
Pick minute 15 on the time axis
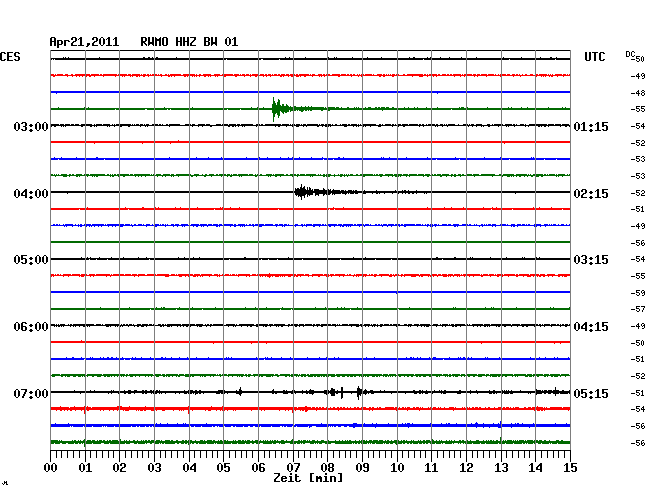(570, 468)
